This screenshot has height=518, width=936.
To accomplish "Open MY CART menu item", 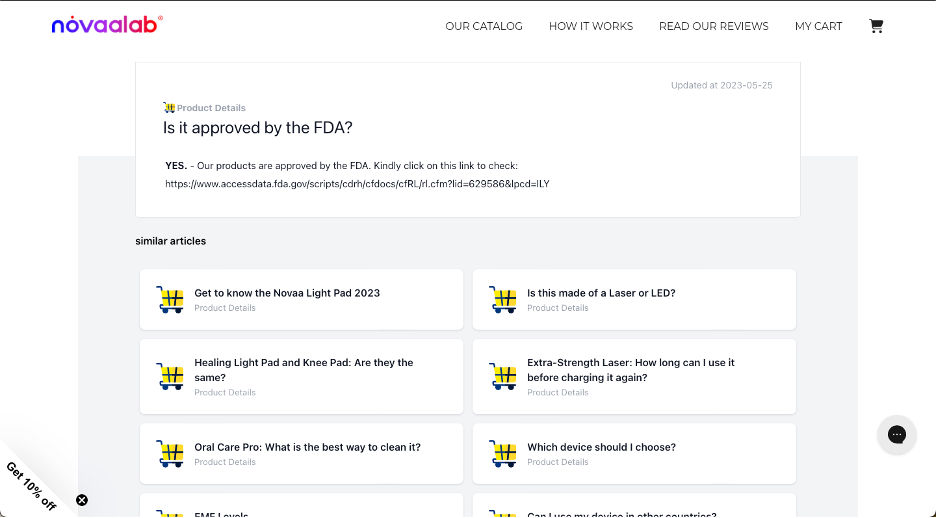I will click(x=818, y=26).
